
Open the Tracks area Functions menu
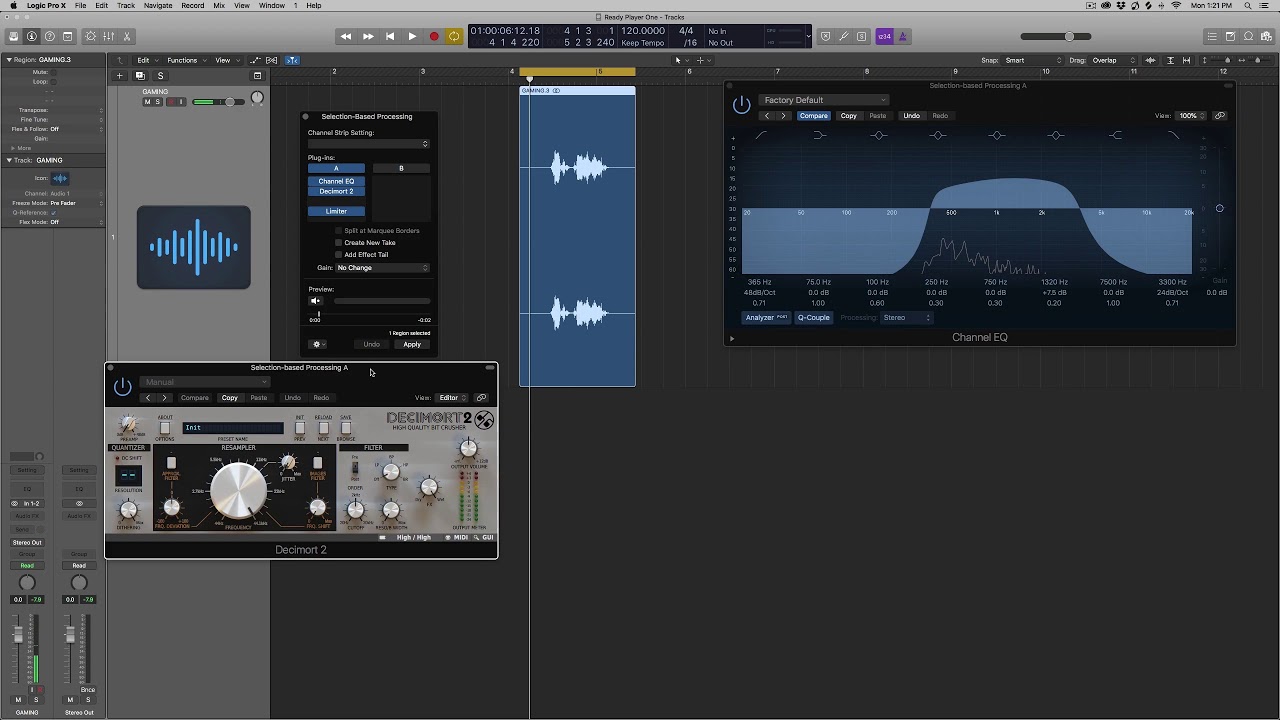(185, 60)
